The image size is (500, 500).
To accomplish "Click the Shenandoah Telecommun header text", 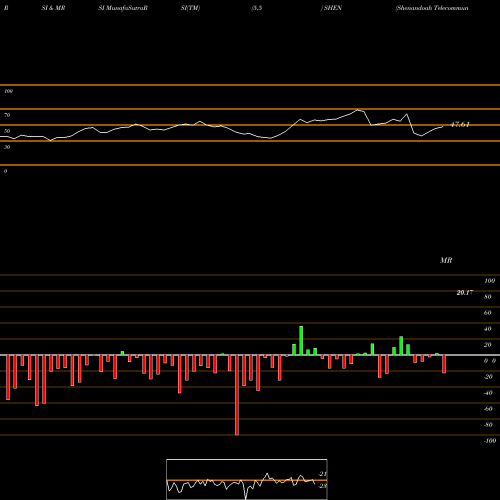I will [x=432, y=8].
